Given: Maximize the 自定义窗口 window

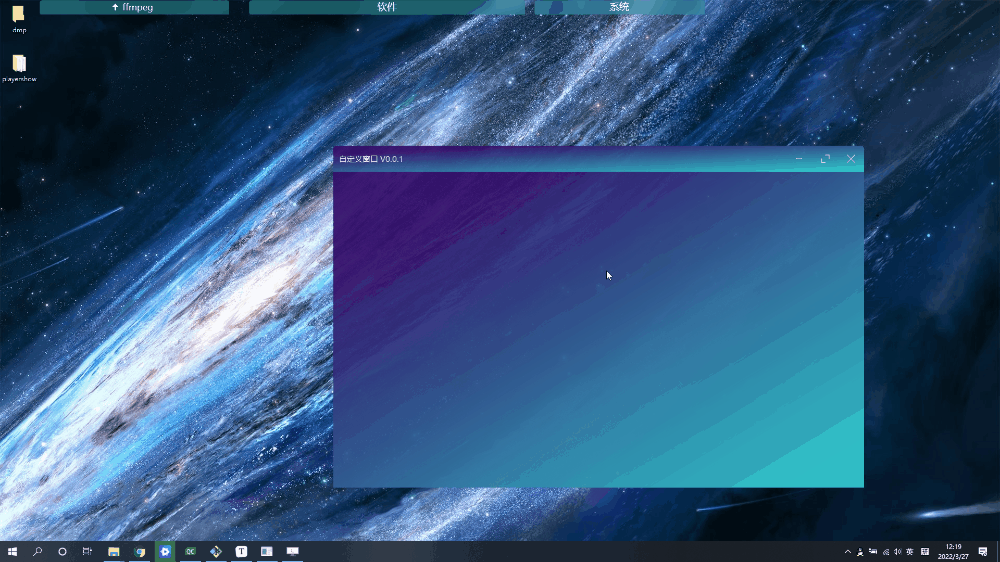Looking at the screenshot, I should tap(825, 159).
